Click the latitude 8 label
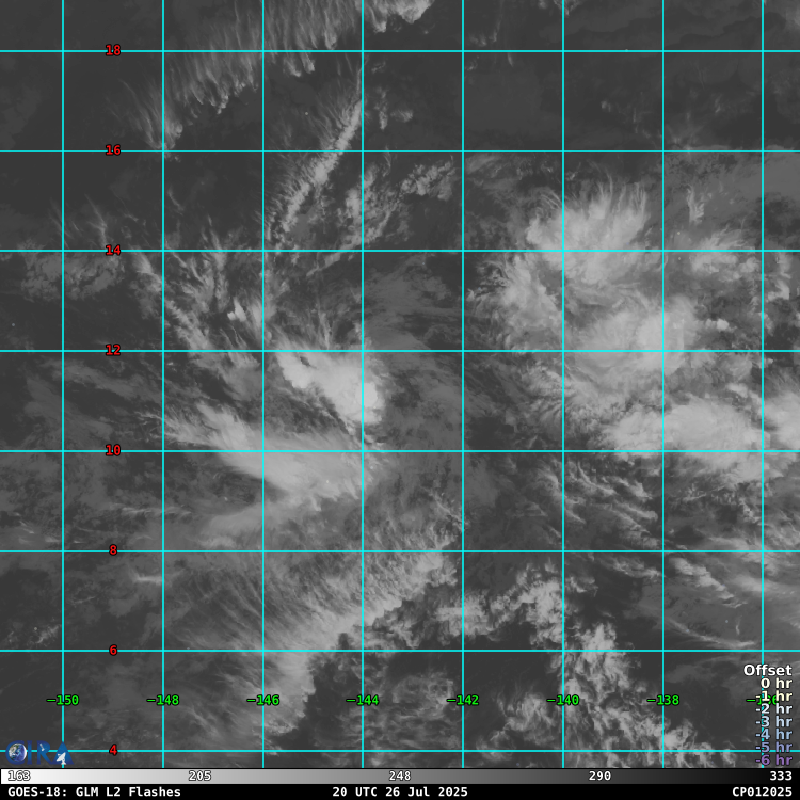Viewport: 800px width, 800px height. pos(113,550)
